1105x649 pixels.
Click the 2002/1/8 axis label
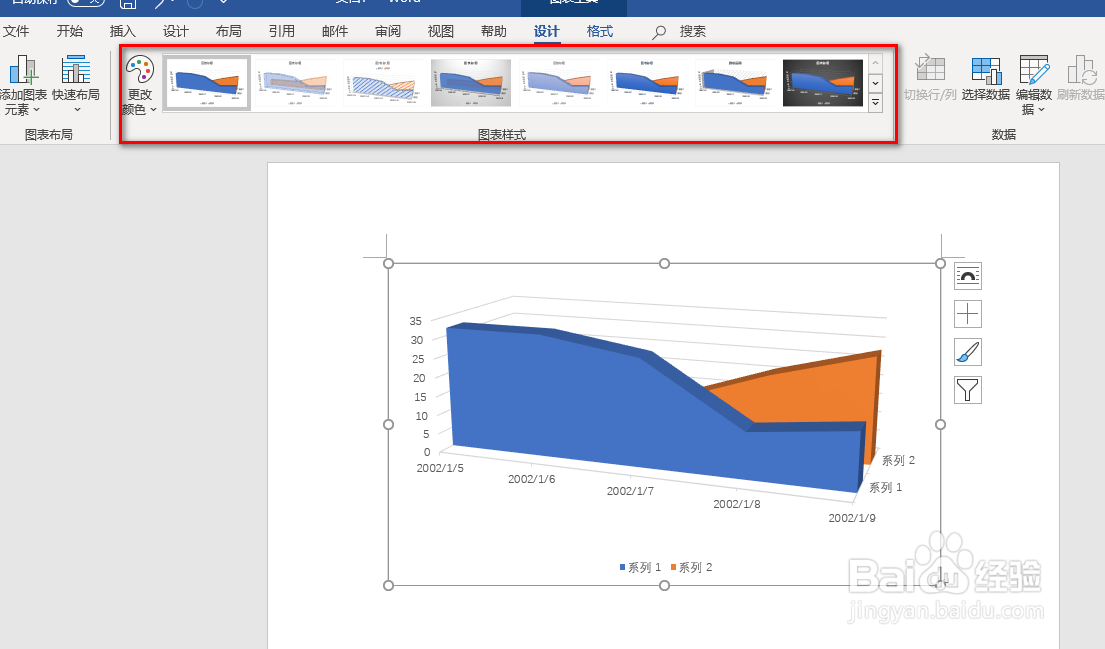click(x=736, y=504)
